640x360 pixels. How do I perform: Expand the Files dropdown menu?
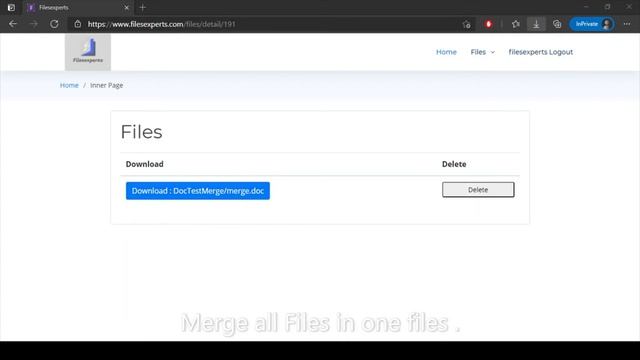(x=482, y=52)
